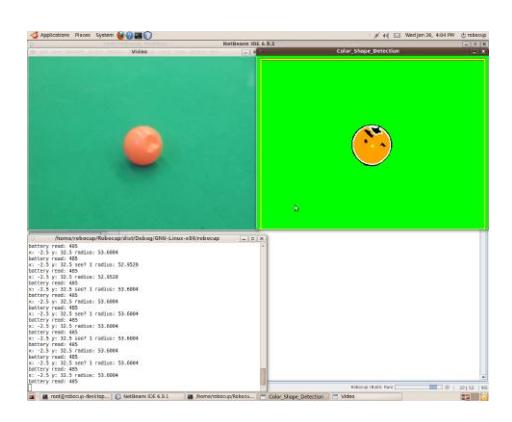The height and width of the screenshot is (422, 512).
Task: Click the terminal scrollbar thumb
Action: tap(263, 376)
